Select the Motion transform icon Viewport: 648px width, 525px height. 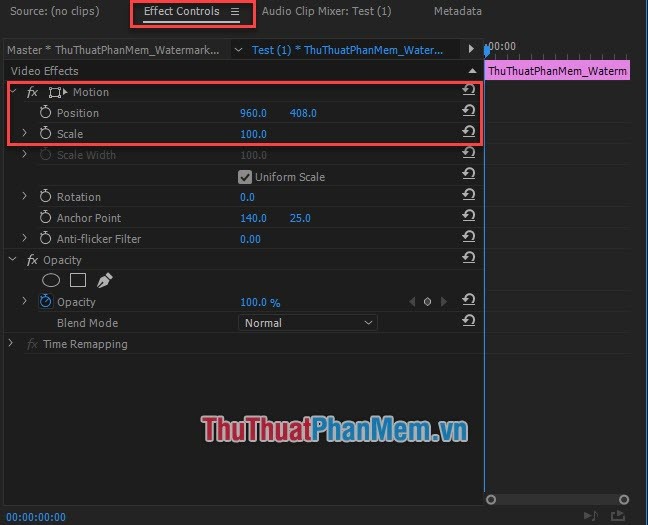coord(57,92)
